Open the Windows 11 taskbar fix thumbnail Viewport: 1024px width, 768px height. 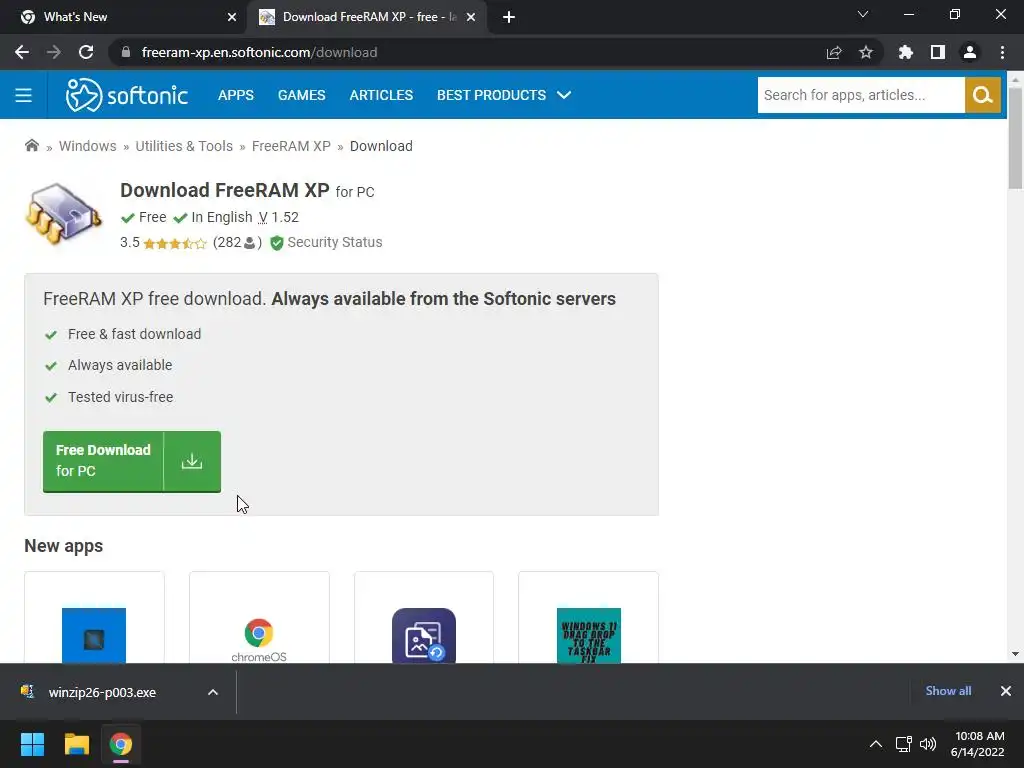(x=588, y=635)
